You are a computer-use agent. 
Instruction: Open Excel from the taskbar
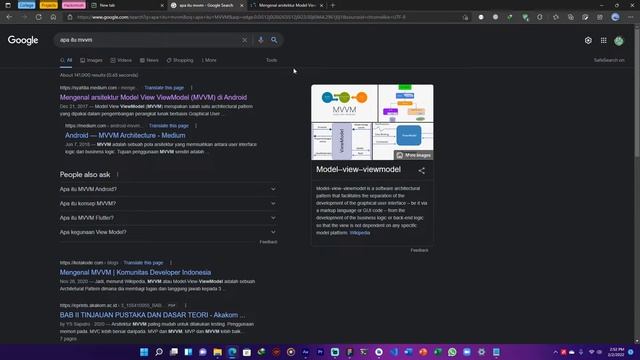438,352
